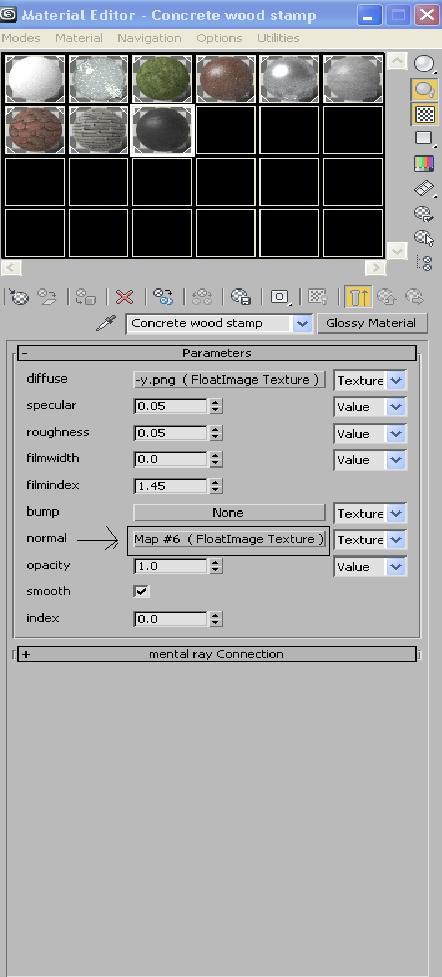442x977 pixels.
Task: Open the Options menu
Action: tap(219, 38)
